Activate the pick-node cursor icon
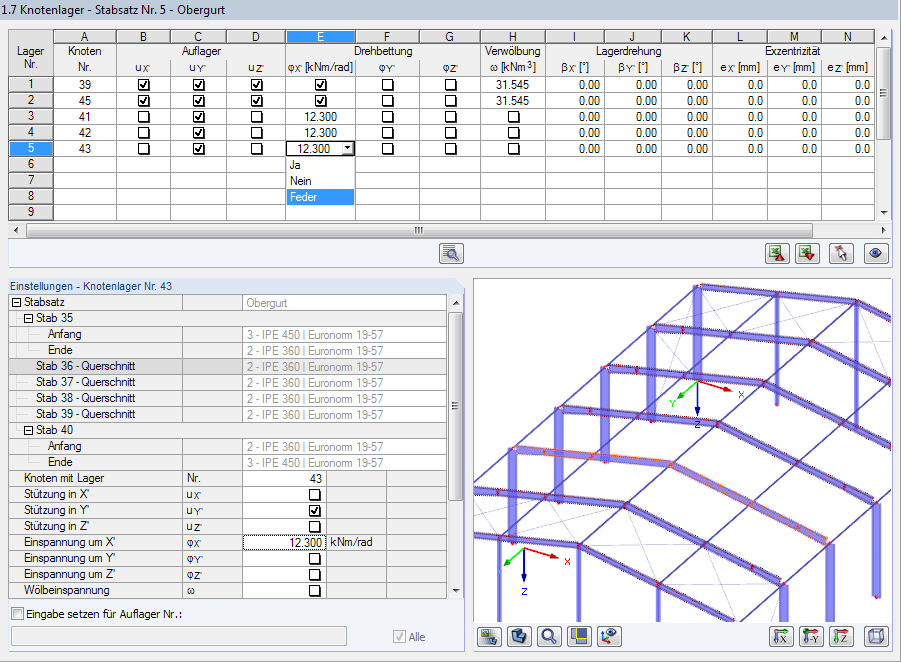This screenshot has width=901, height=662. (841, 253)
